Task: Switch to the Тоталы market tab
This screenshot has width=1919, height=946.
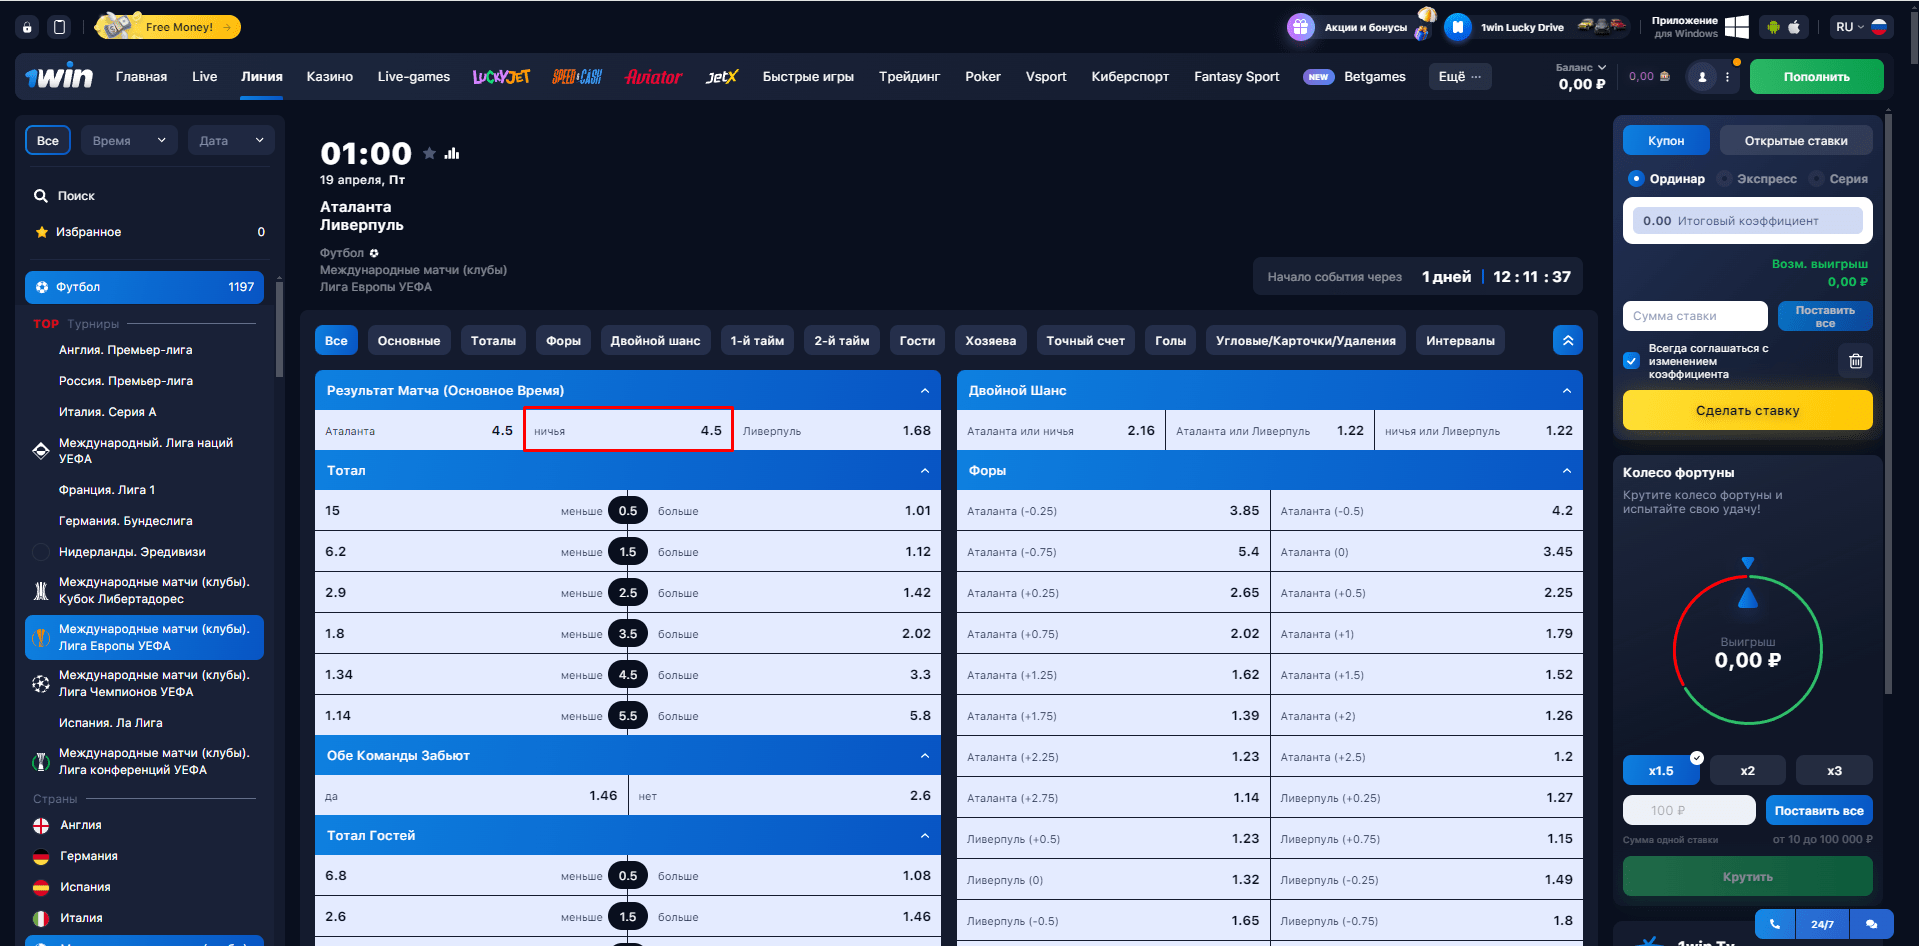Action: click(493, 341)
